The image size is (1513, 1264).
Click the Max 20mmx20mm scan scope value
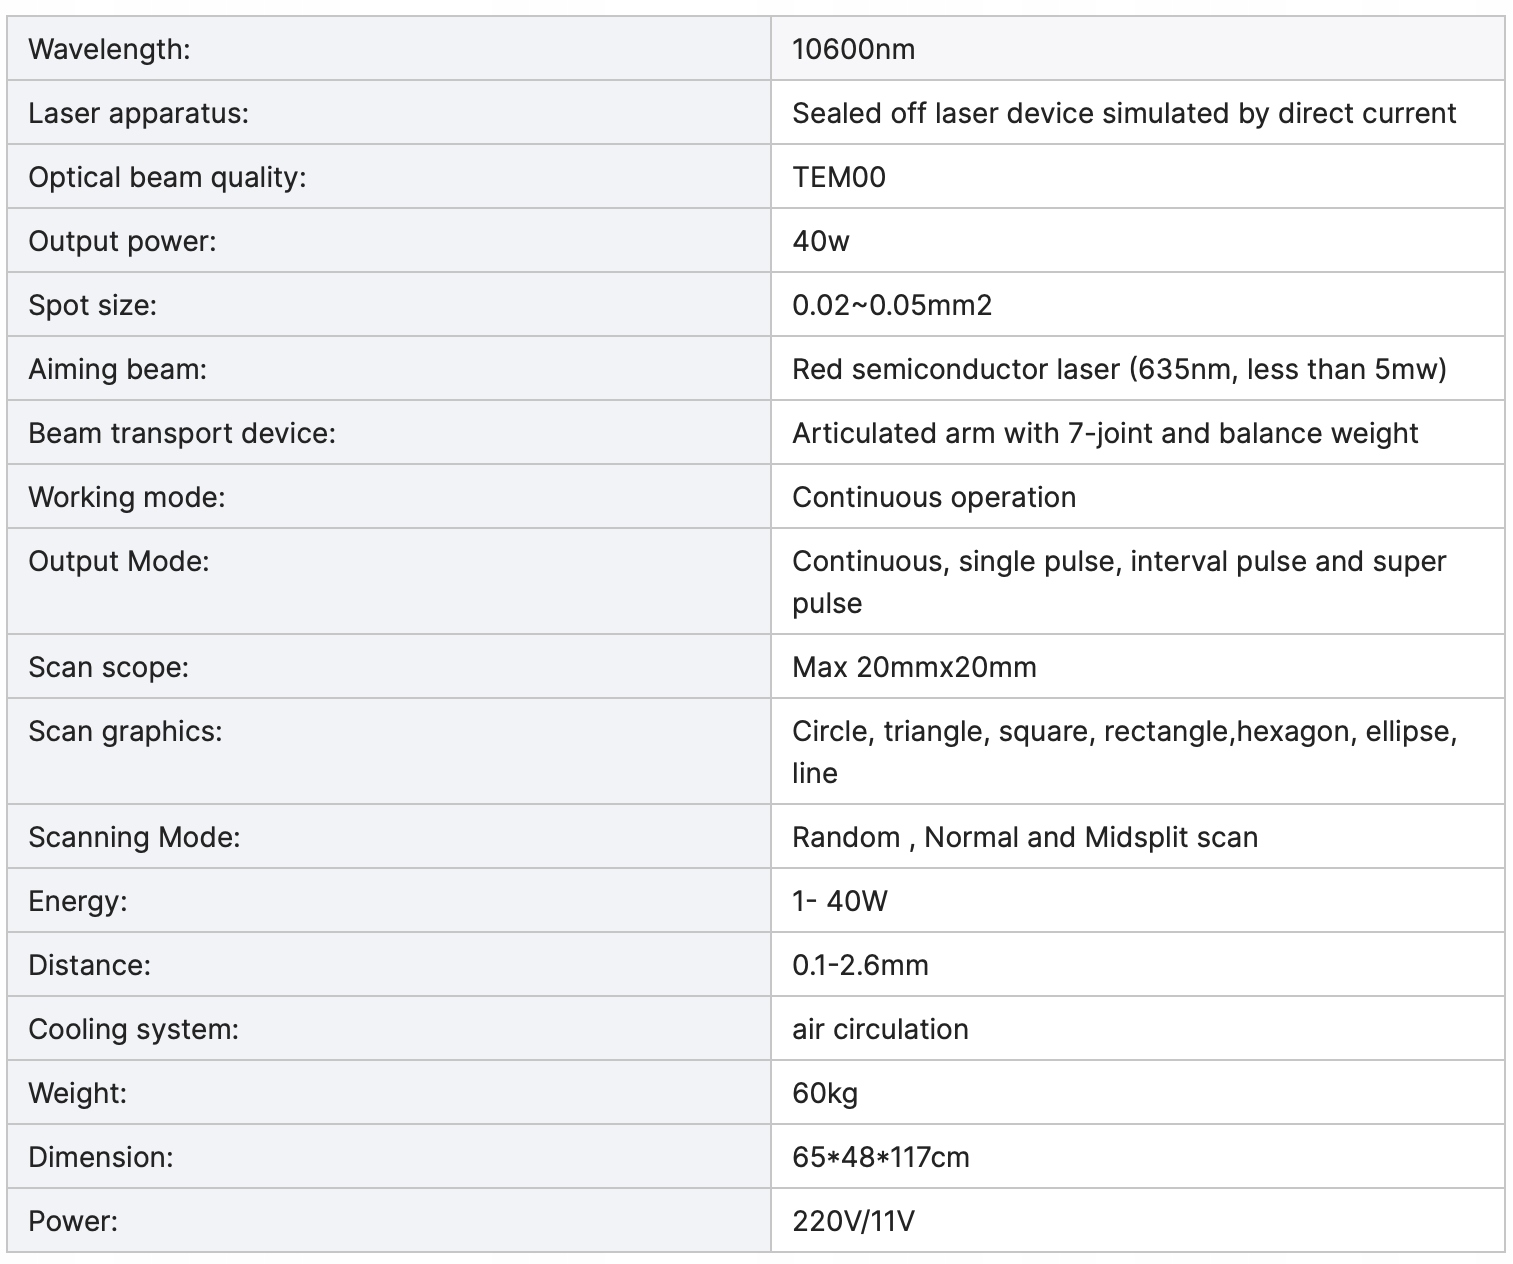point(913,667)
